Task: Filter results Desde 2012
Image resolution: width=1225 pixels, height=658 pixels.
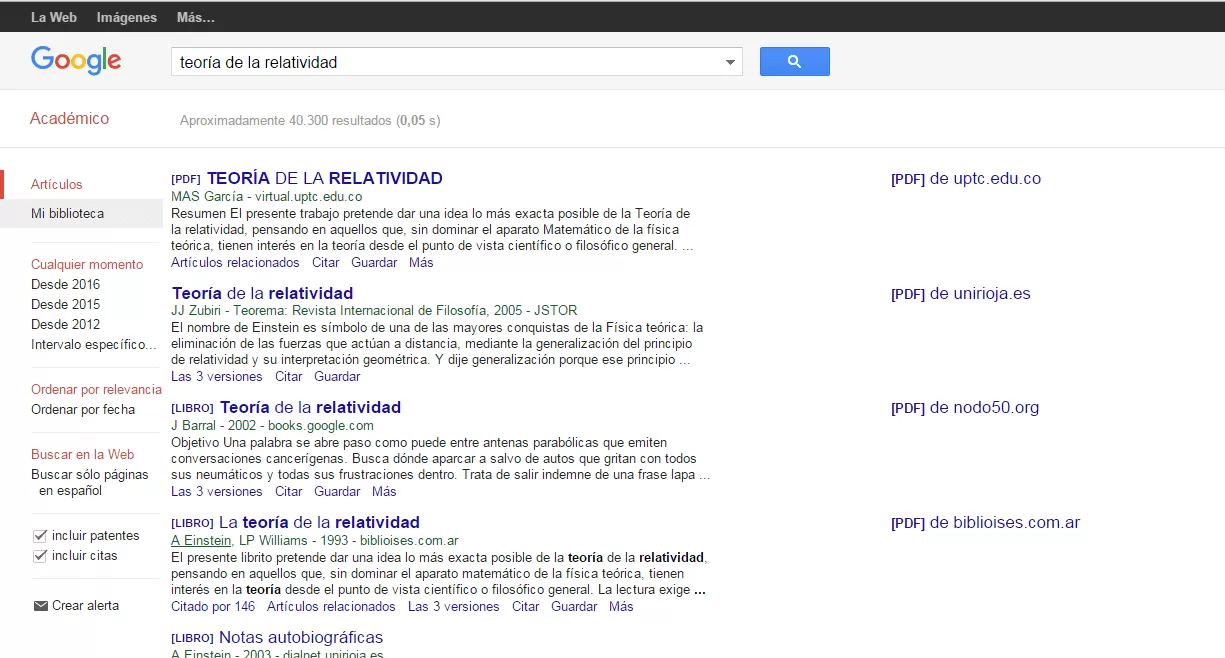Action: [65, 324]
